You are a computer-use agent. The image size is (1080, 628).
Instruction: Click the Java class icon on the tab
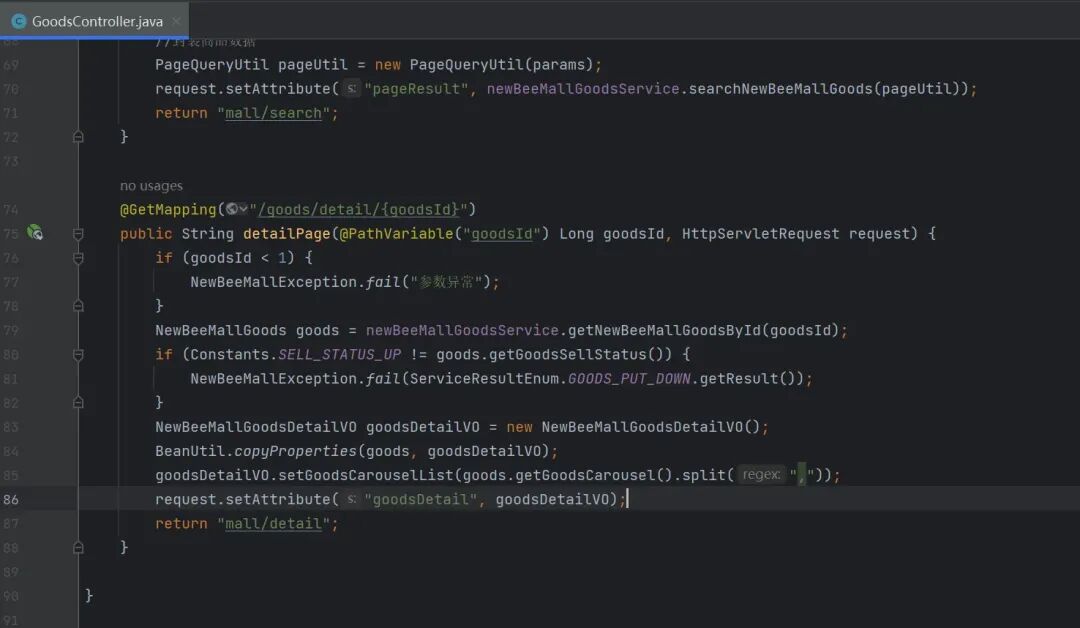[19, 21]
